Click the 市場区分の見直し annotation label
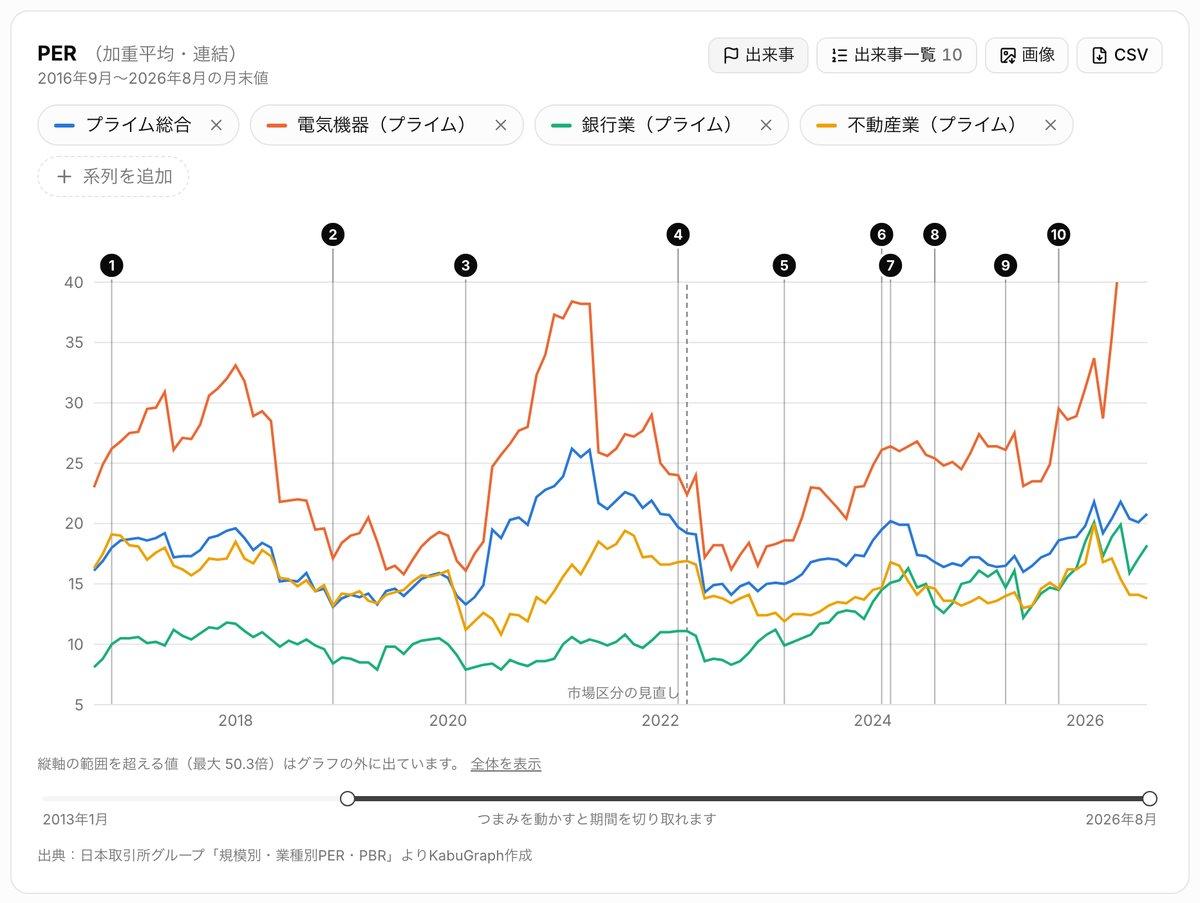 click(623, 693)
